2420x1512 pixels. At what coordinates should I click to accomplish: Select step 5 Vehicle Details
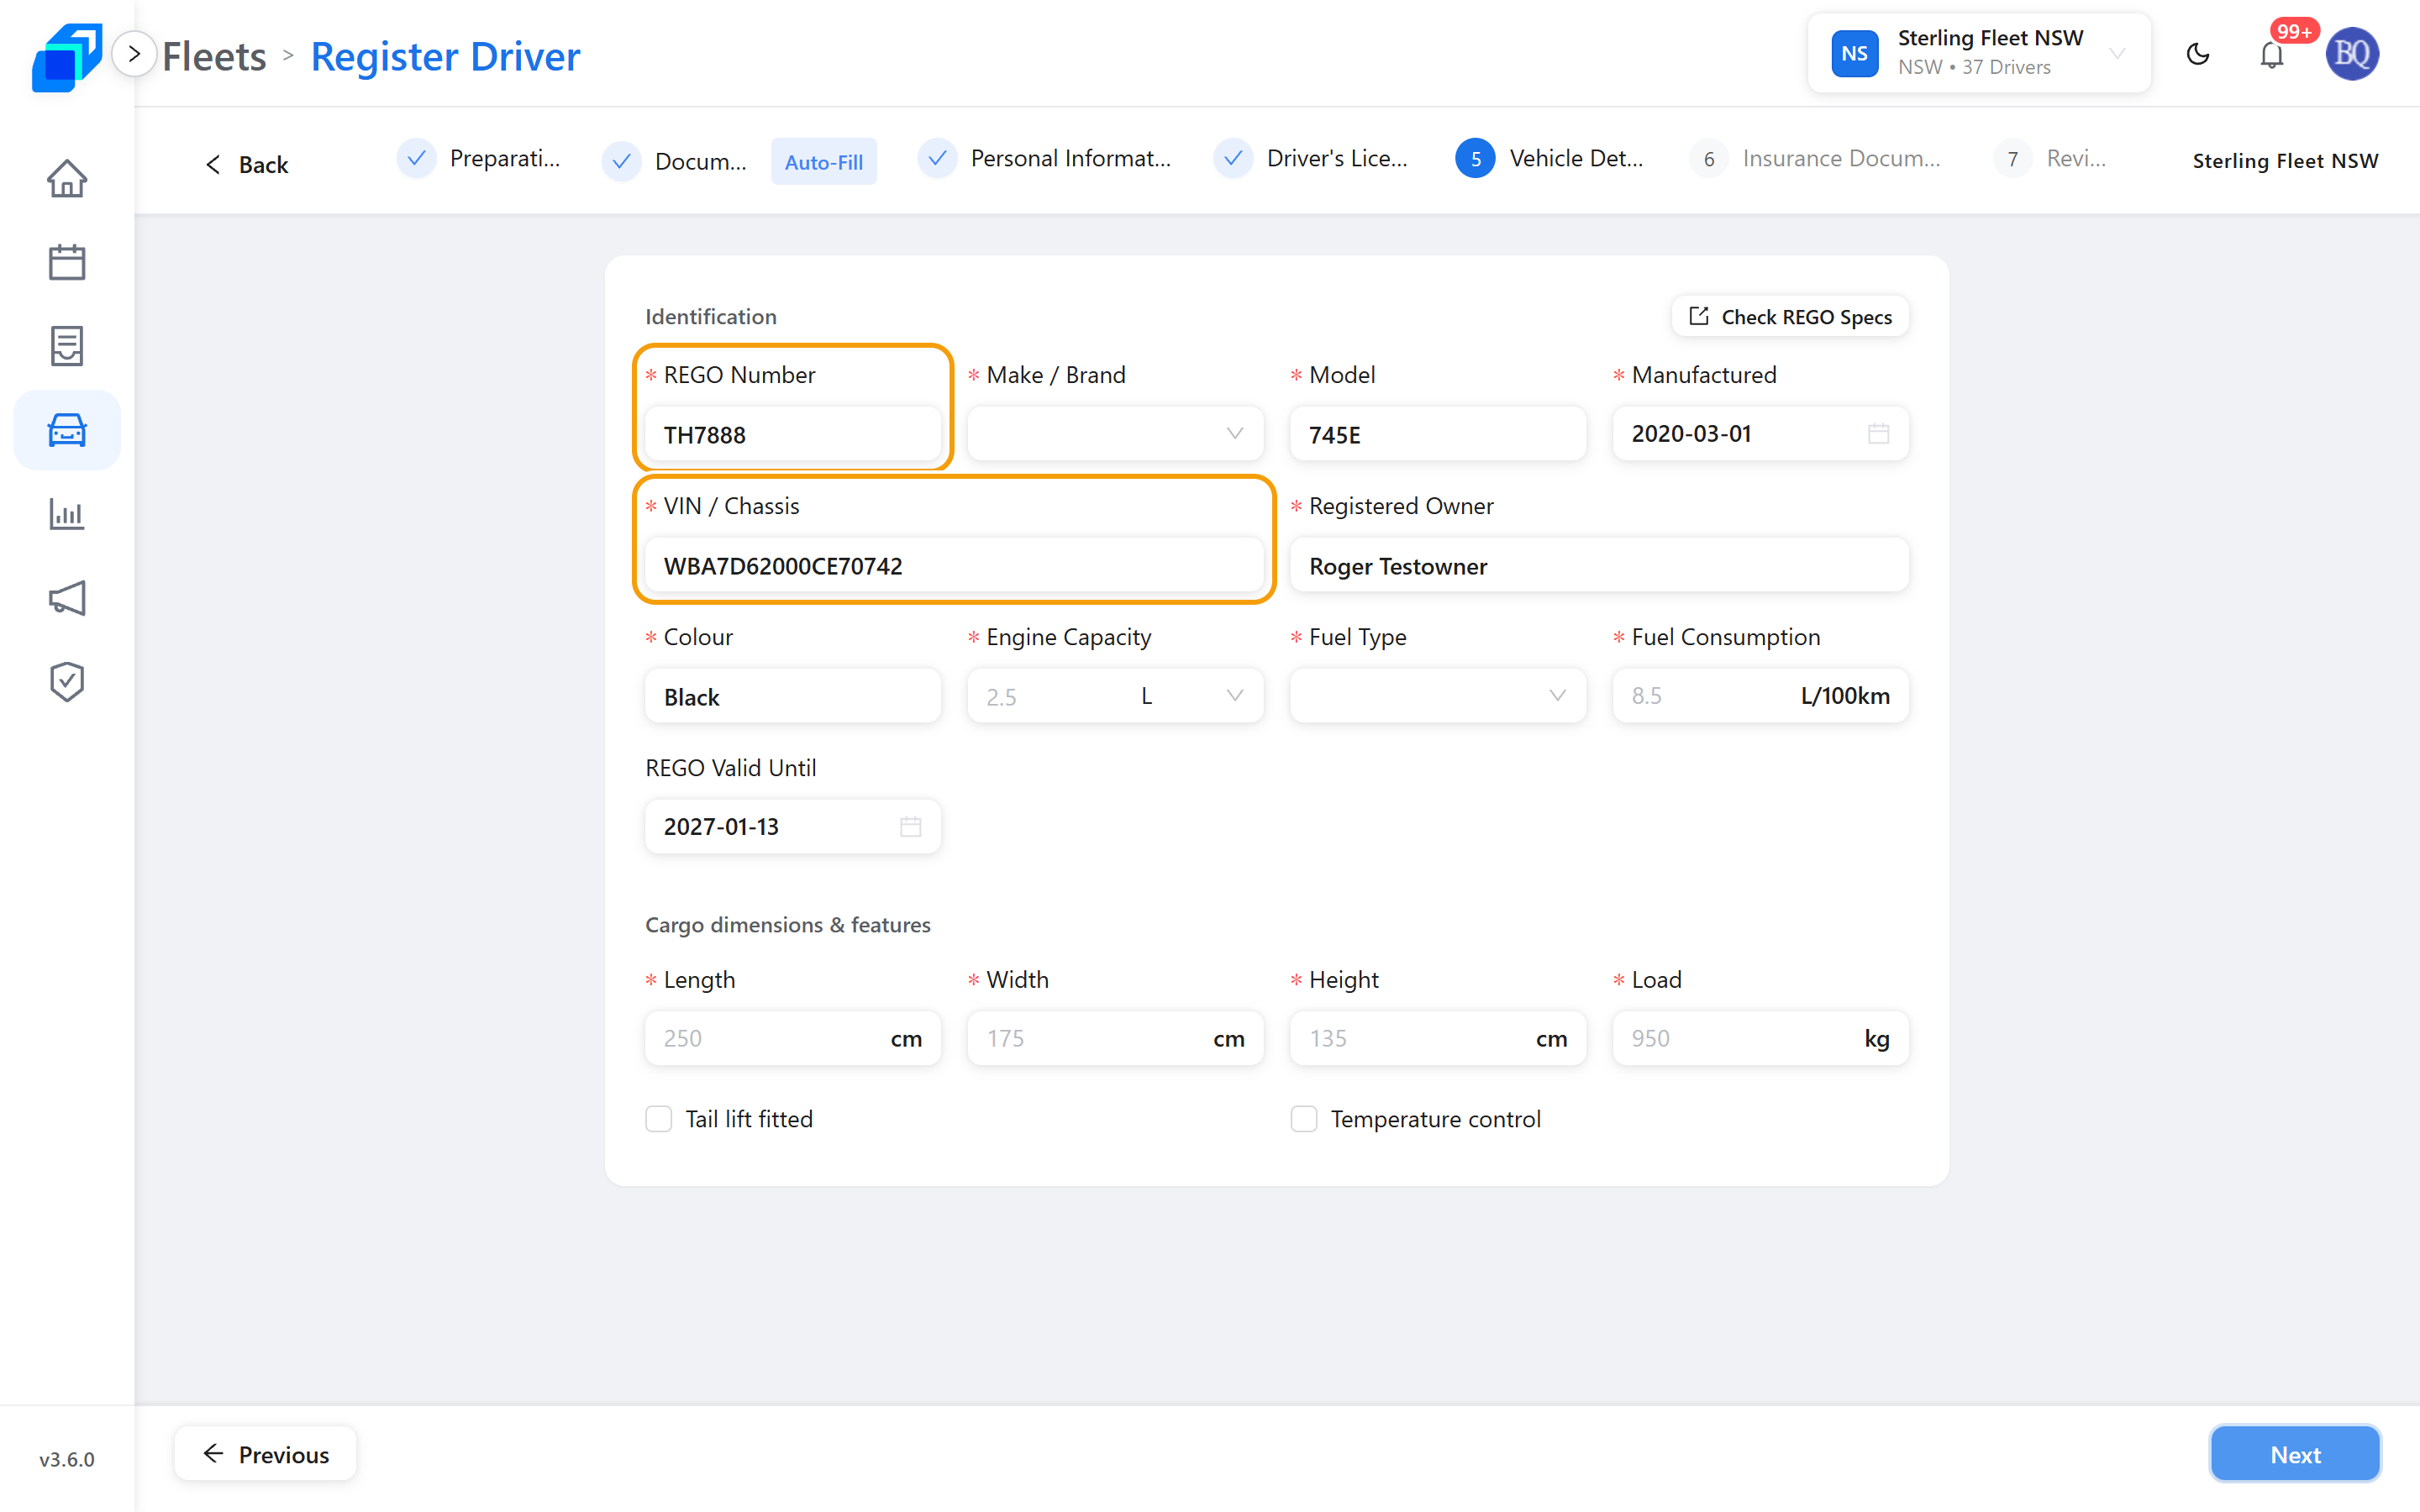click(x=1550, y=158)
